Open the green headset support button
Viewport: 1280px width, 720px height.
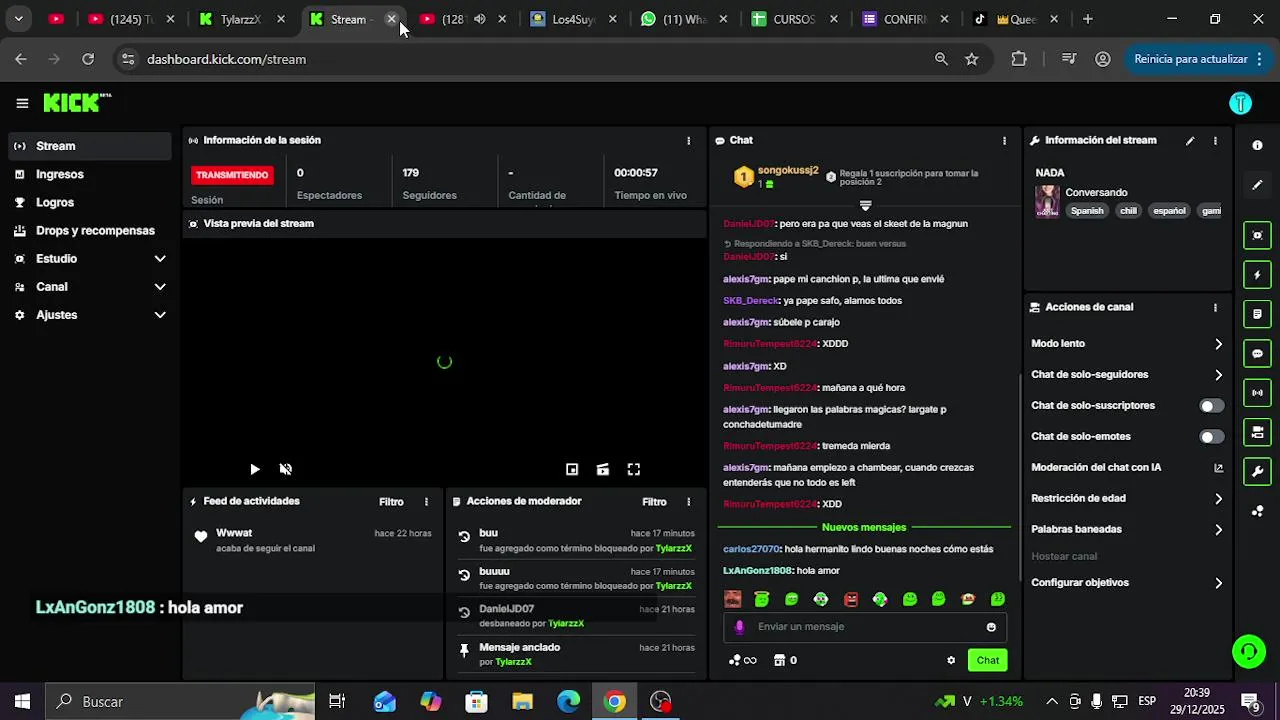[1248, 652]
